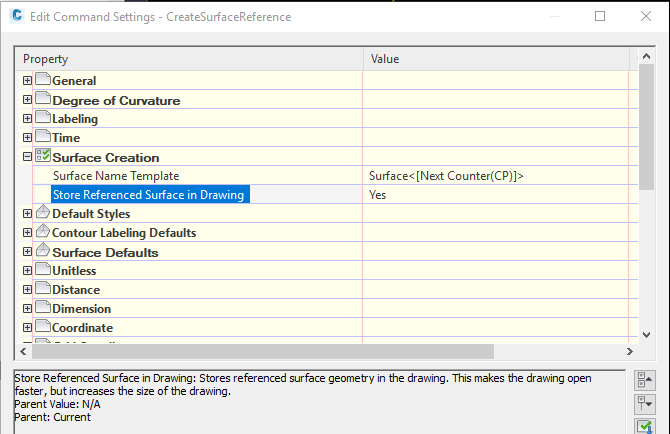670x434 pixels.
Task: Expand the Labeling category
Action: 27,119
